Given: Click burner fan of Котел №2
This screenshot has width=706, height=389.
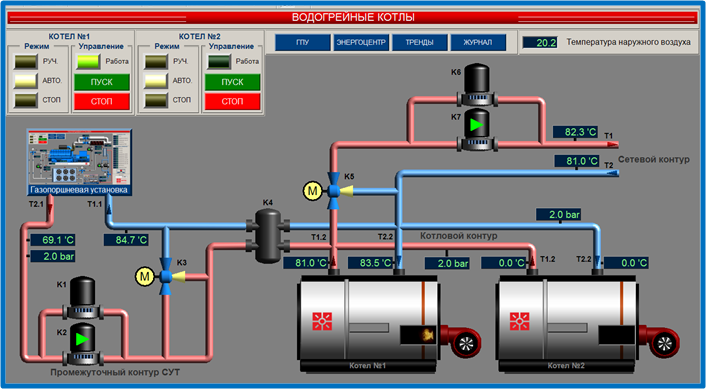Looking at the screenshot, I should [x=661, y=342].
